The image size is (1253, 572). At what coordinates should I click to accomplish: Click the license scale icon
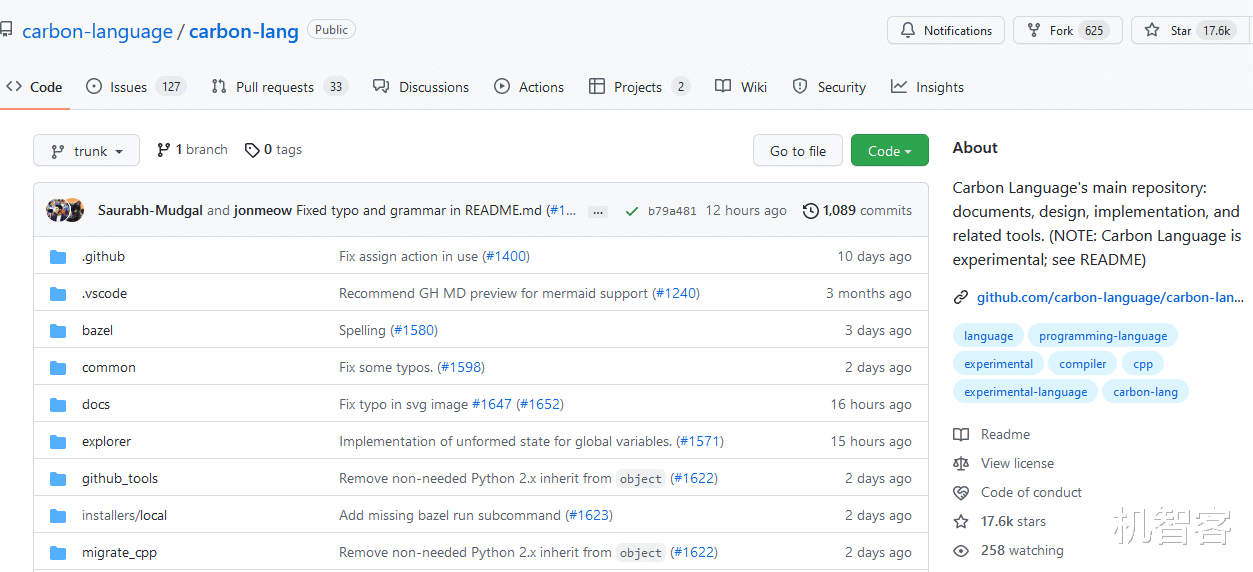point(961,464)
